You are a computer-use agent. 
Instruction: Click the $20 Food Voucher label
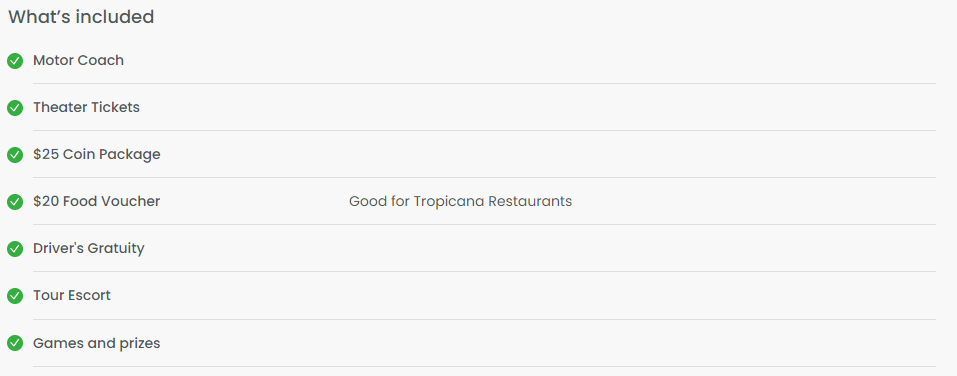pos(96,201)
